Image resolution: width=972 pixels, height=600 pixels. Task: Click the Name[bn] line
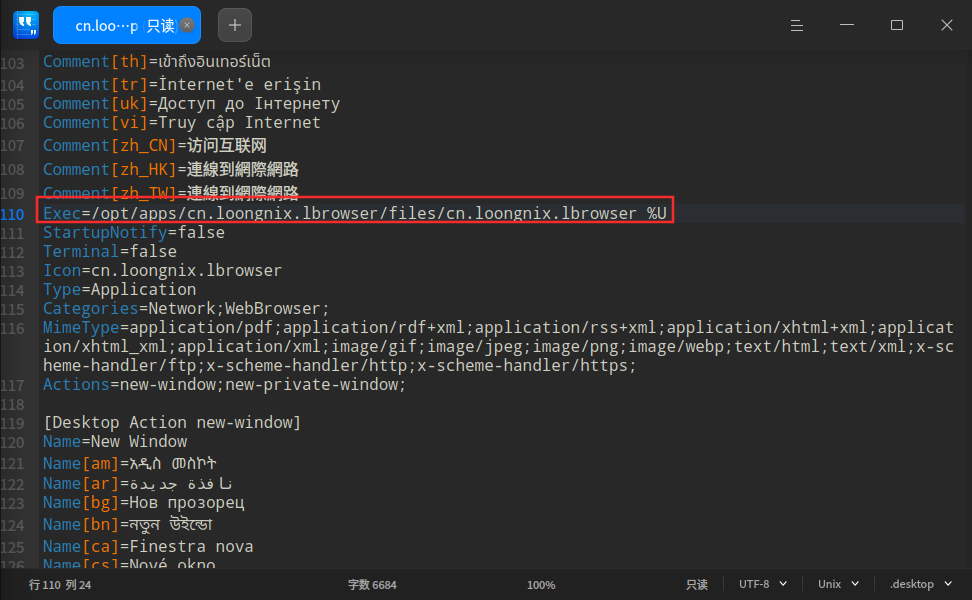pyautogui.click(x=128, y=524)
